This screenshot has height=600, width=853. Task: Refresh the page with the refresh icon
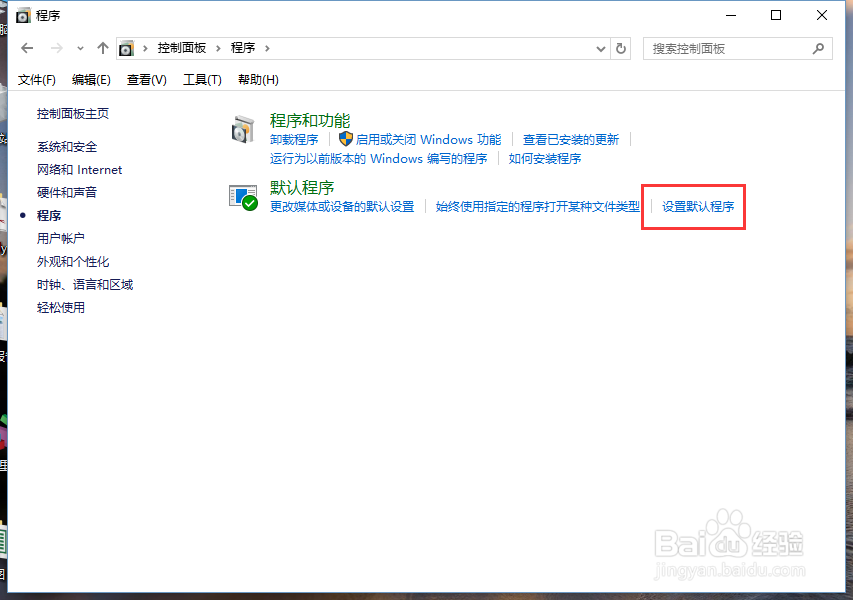pyautogui.click(x=621, y=48)
